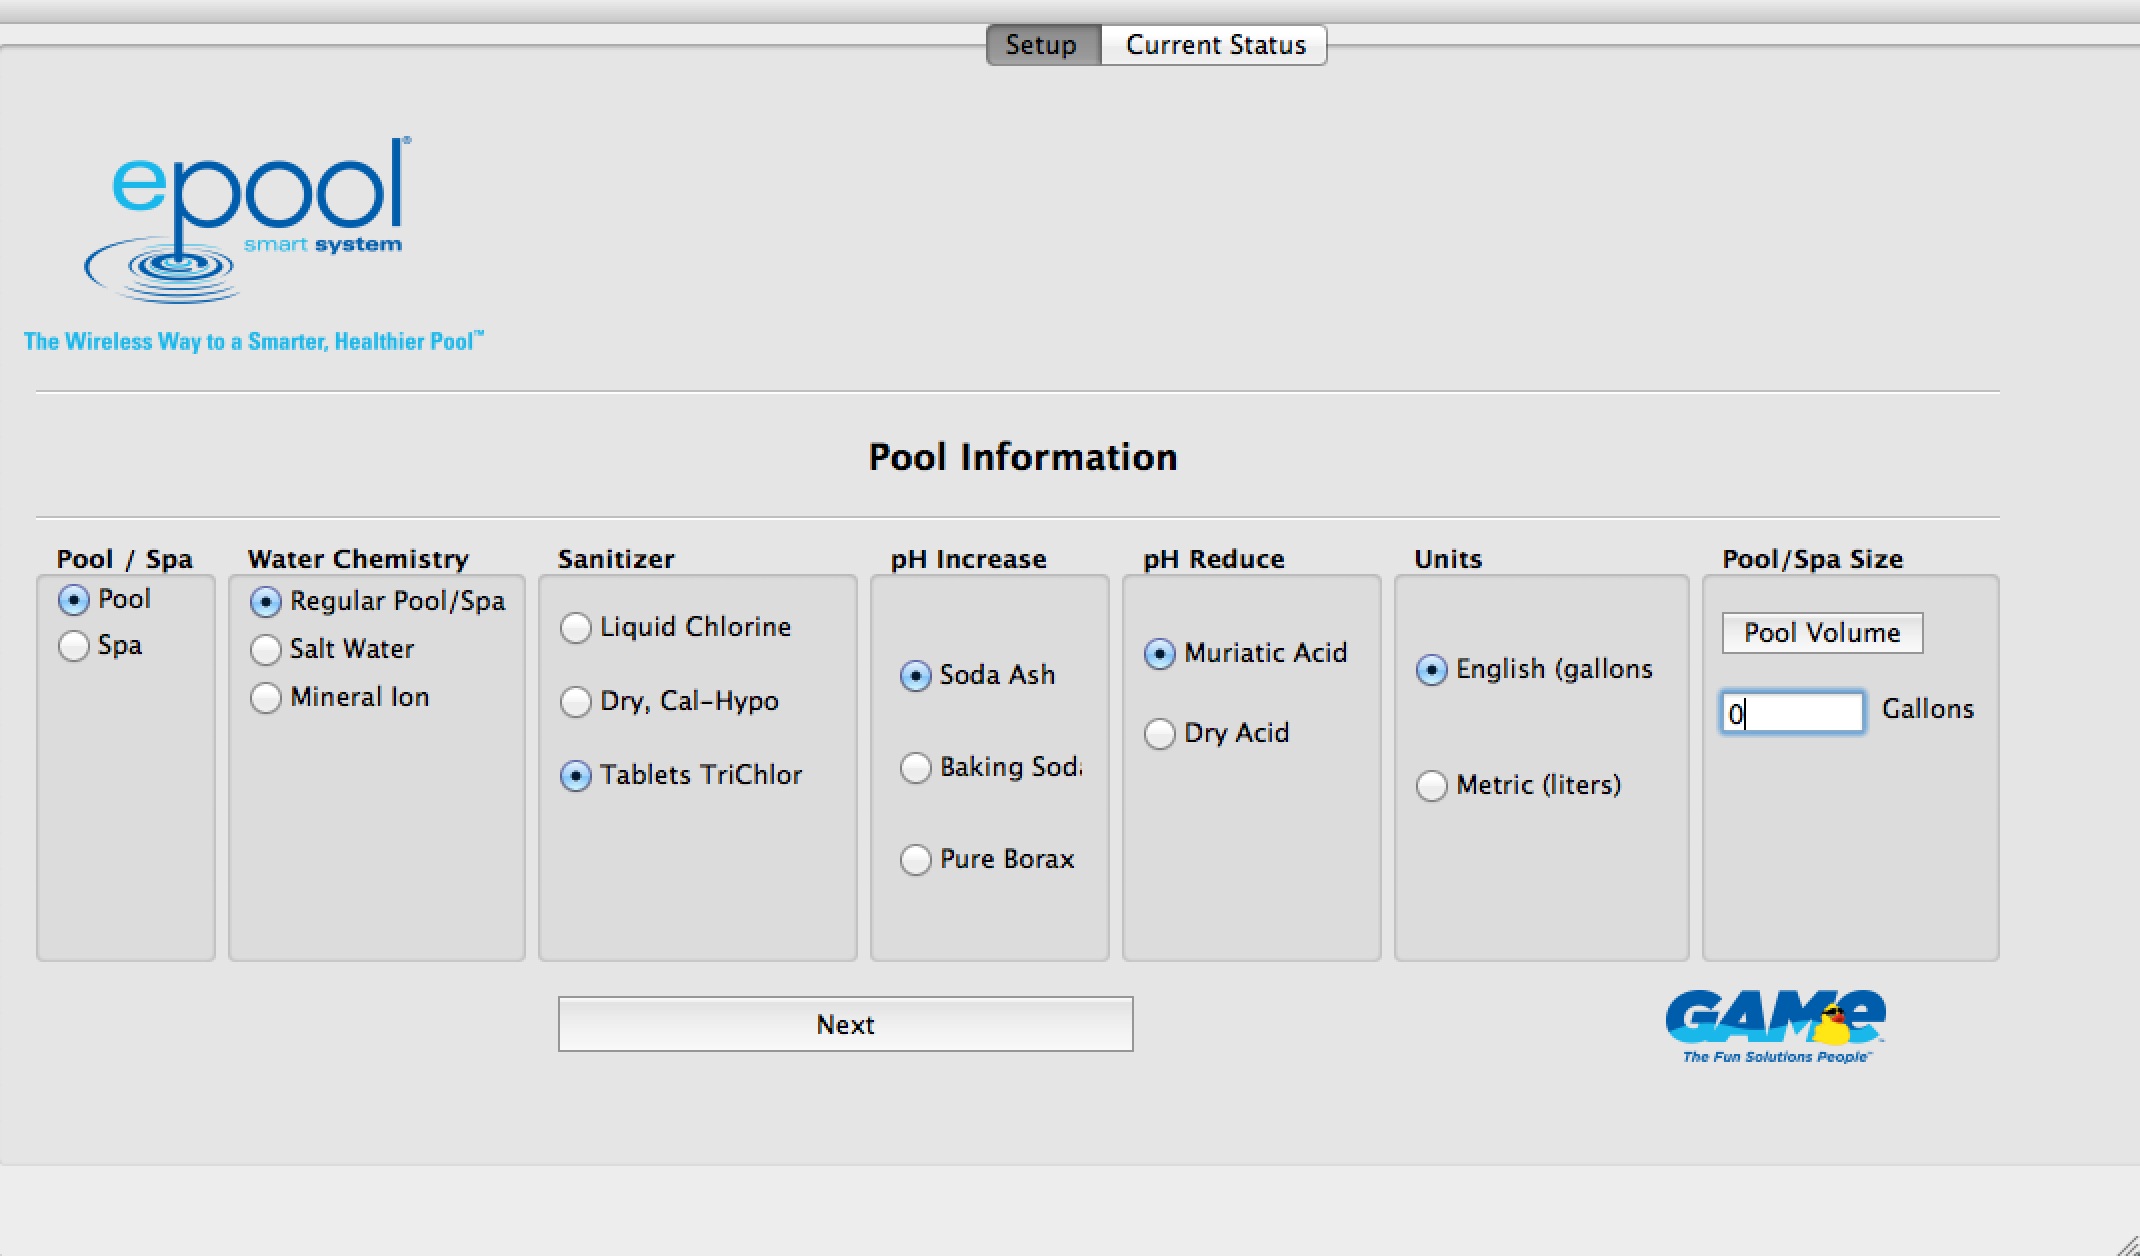2140x1256 pixels.
Task: Choose Dry Acid for pH reduce
Action: tap(1159, 733)
